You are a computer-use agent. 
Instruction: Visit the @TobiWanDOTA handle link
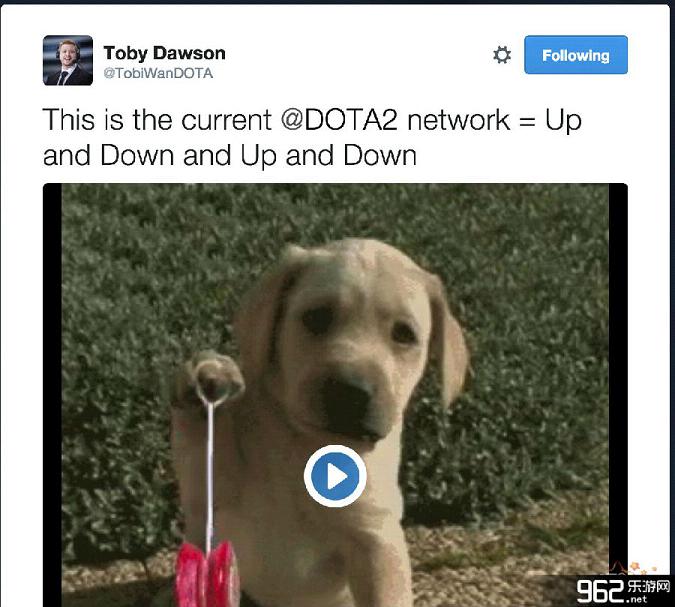(x=158, y=73)
